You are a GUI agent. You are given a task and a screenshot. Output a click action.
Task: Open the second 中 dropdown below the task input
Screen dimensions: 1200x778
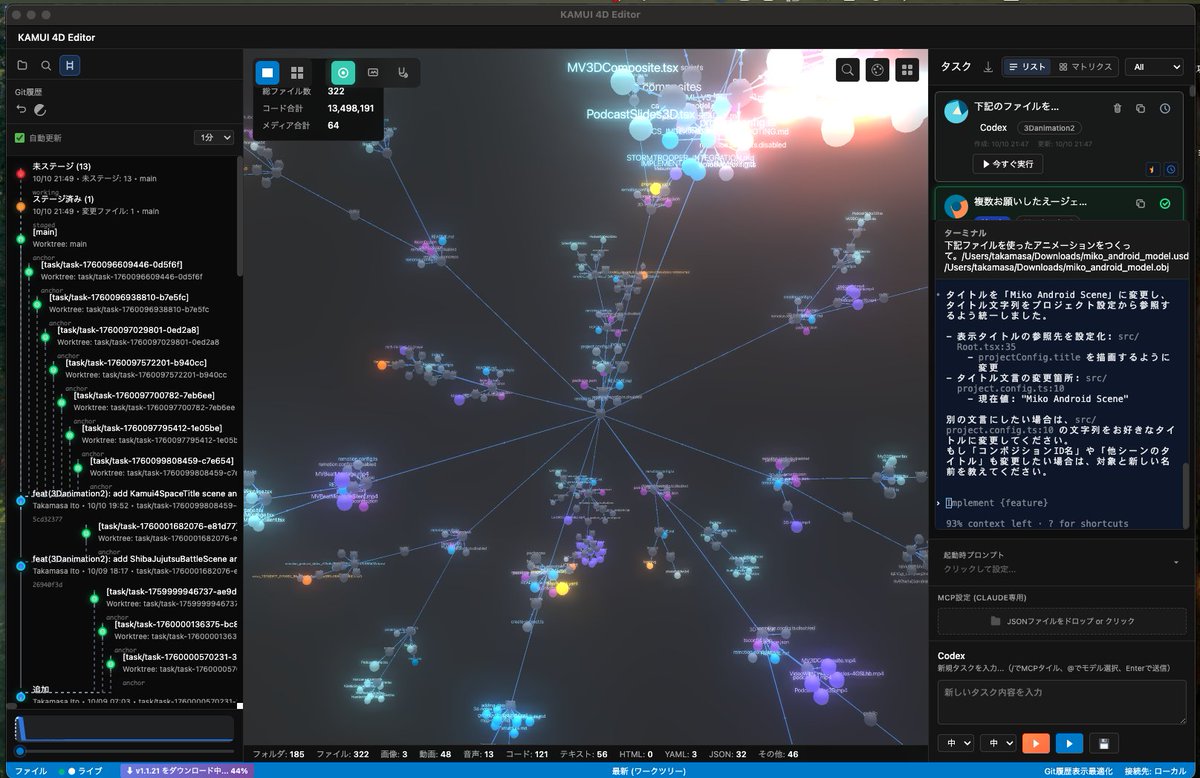(x=999, y=743)
